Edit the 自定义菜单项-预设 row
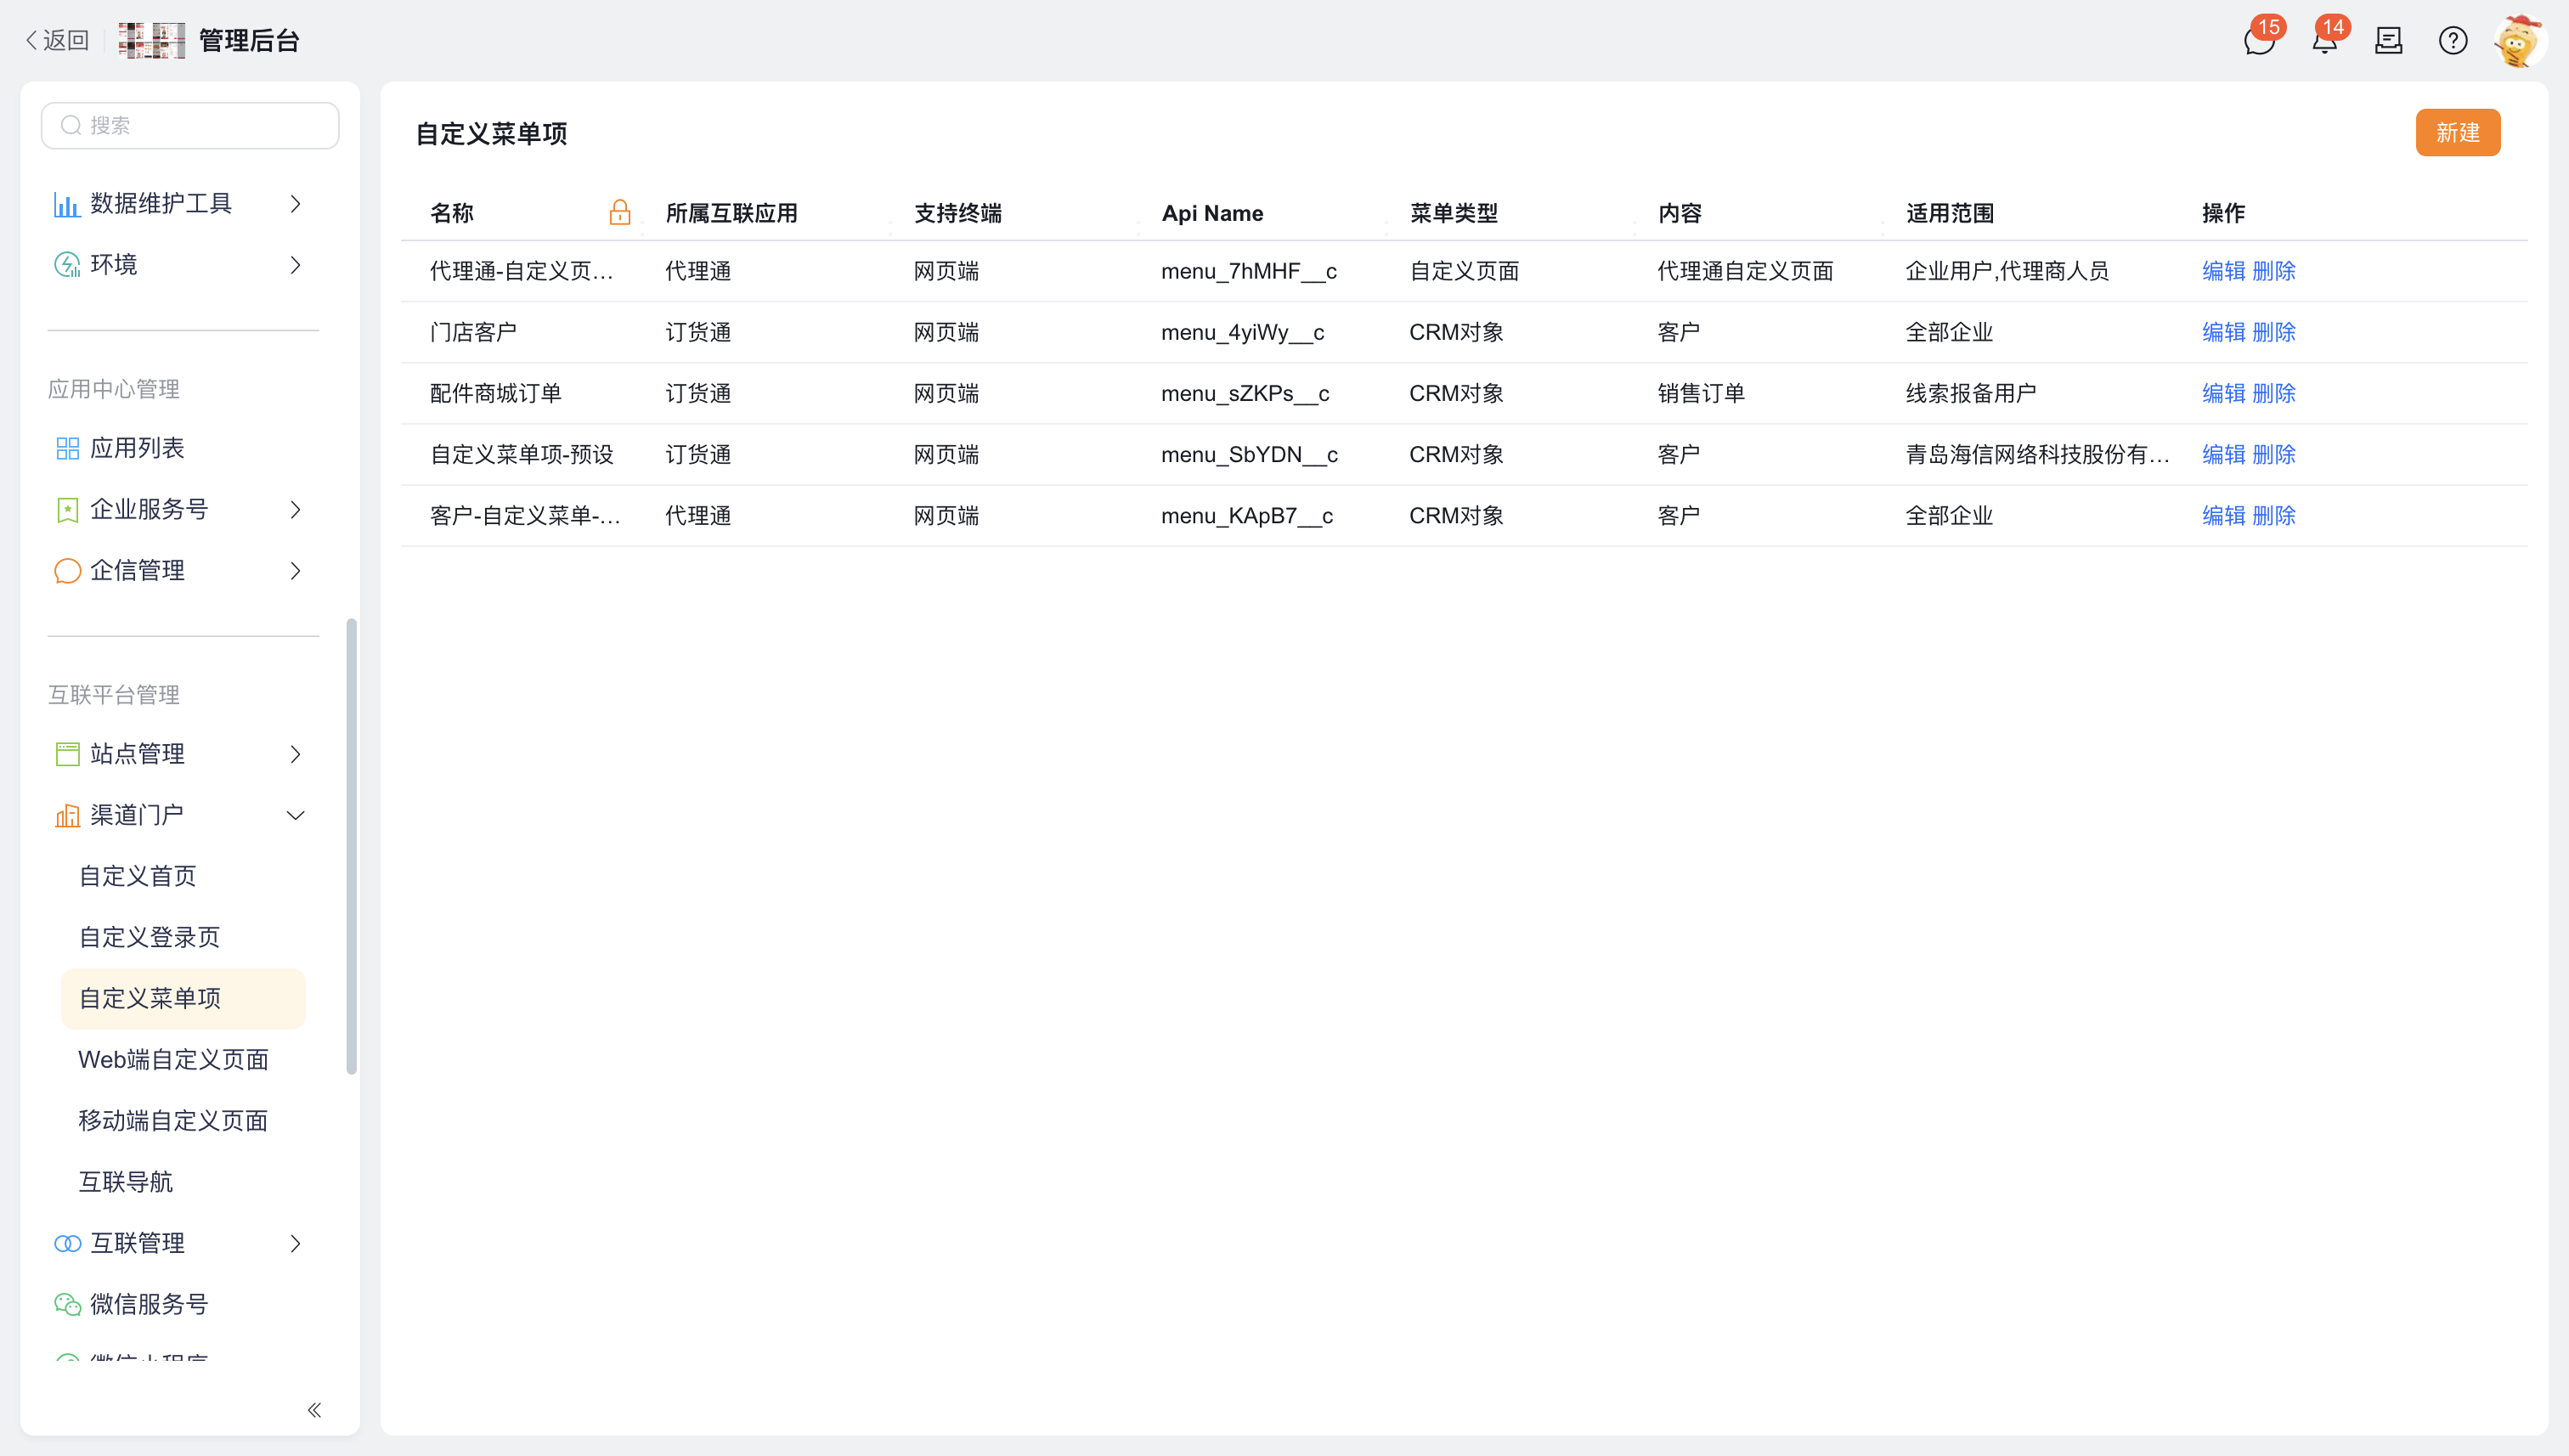Viewport: 2569px width, 1456px height. coord(2223,454)
